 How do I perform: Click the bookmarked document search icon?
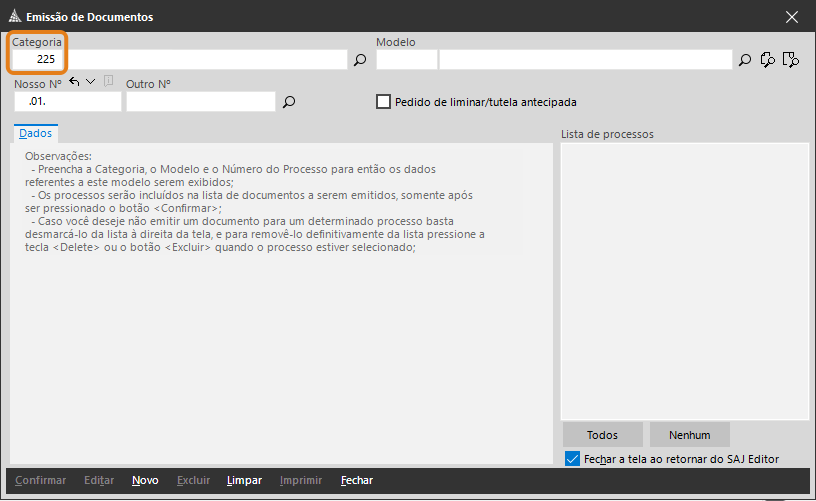(x=790, y=60)
